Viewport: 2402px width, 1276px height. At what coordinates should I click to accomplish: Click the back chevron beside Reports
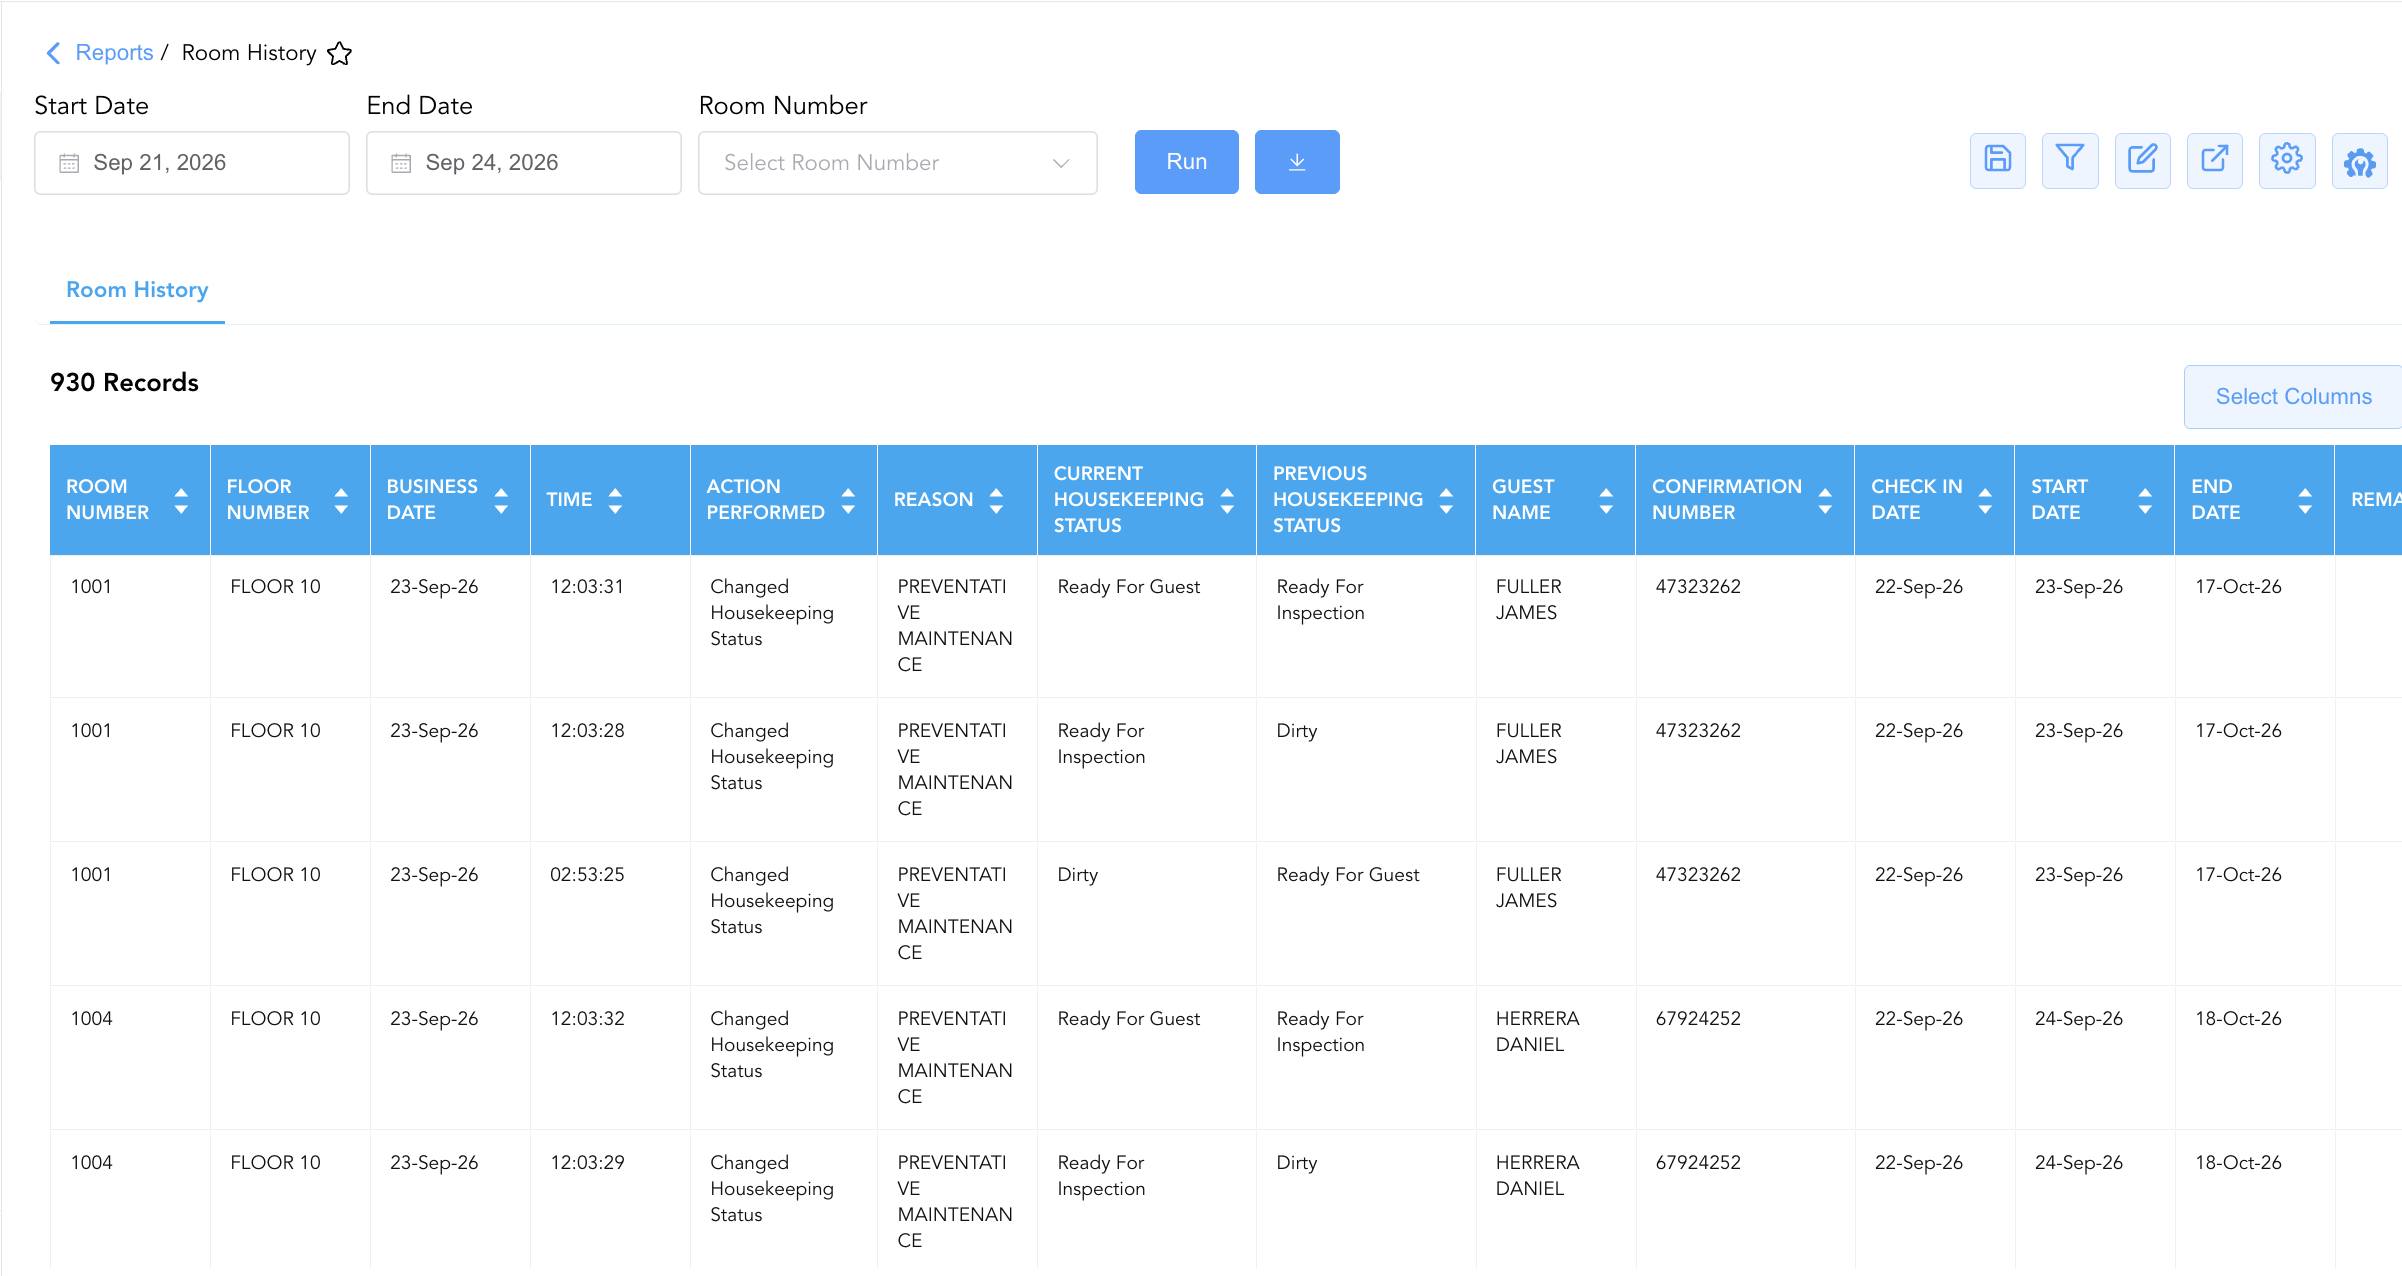[x=54, y=53]
